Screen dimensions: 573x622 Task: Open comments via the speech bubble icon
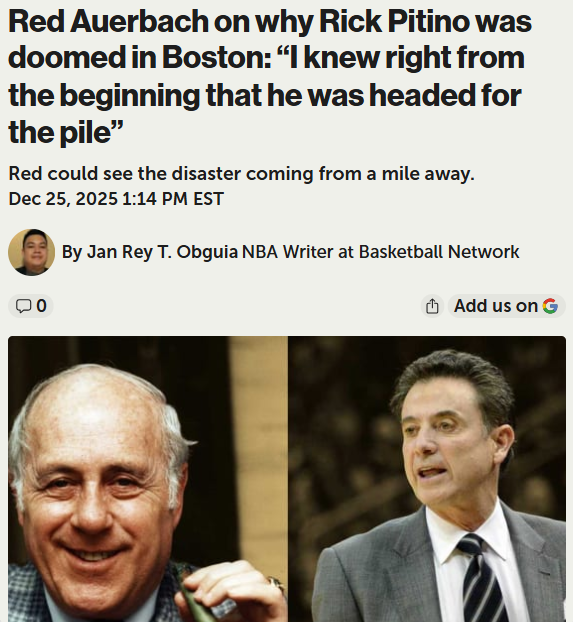coord(23,306)
